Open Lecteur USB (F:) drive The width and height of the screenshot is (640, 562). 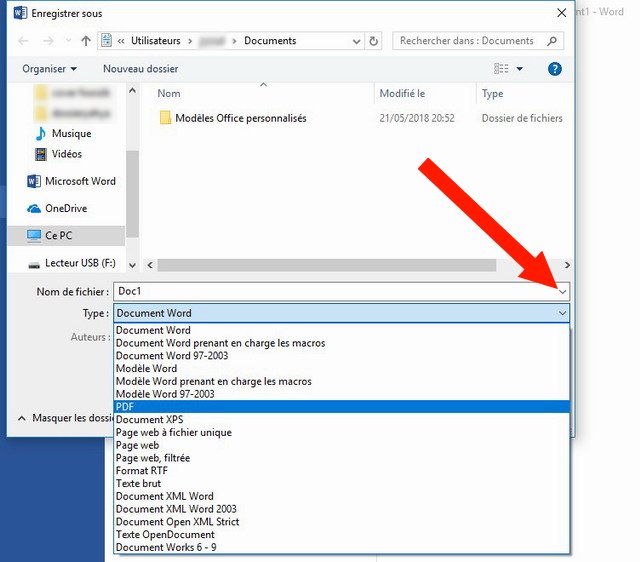pyautogui.click(x=80, y=263)
